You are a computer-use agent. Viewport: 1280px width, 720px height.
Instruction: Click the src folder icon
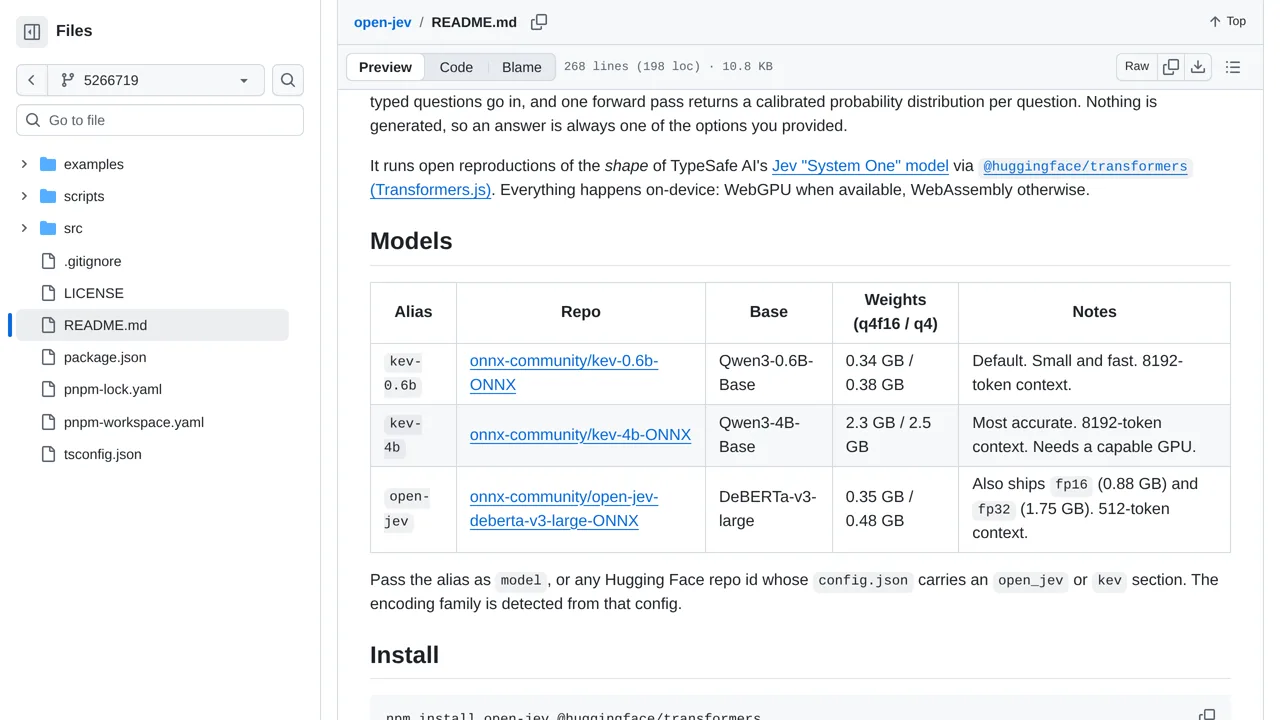coord(48,228)
